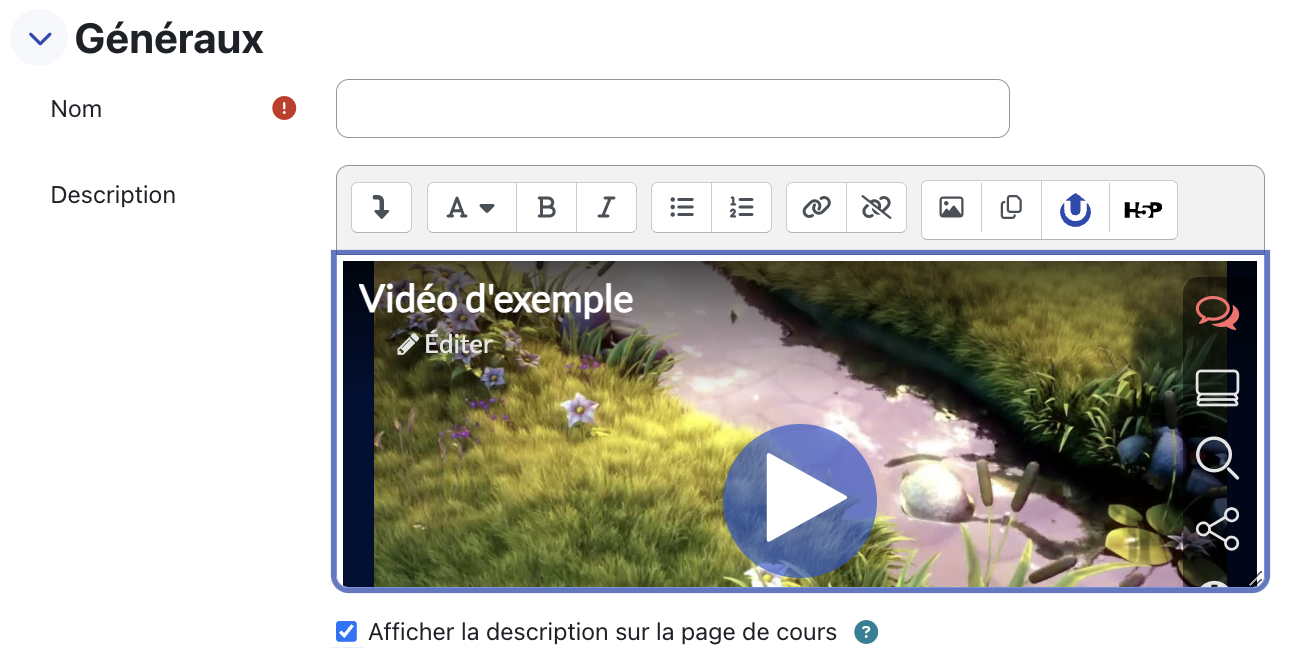This screenshot has width=1290, height=657.
Task: Click the Généraux section heading
Action: click(169, 39)
